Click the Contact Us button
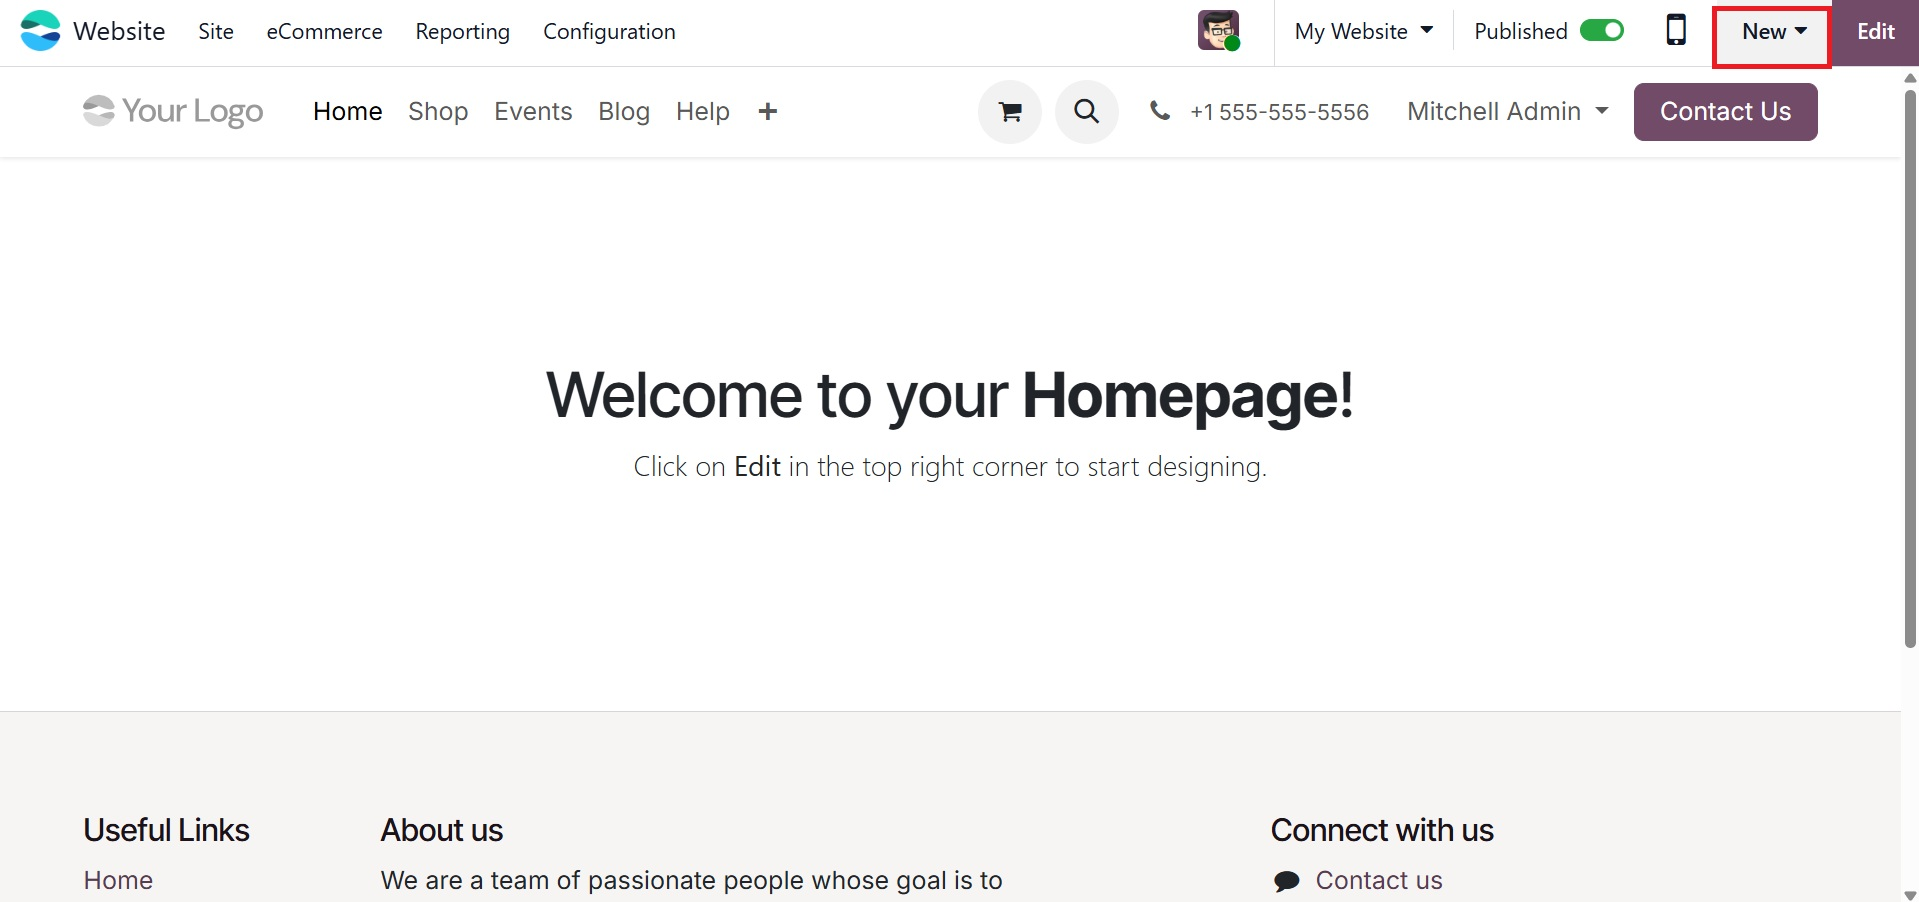Image resolution: width=1919 pixels, height=902 pixels. pos(1725,112)
